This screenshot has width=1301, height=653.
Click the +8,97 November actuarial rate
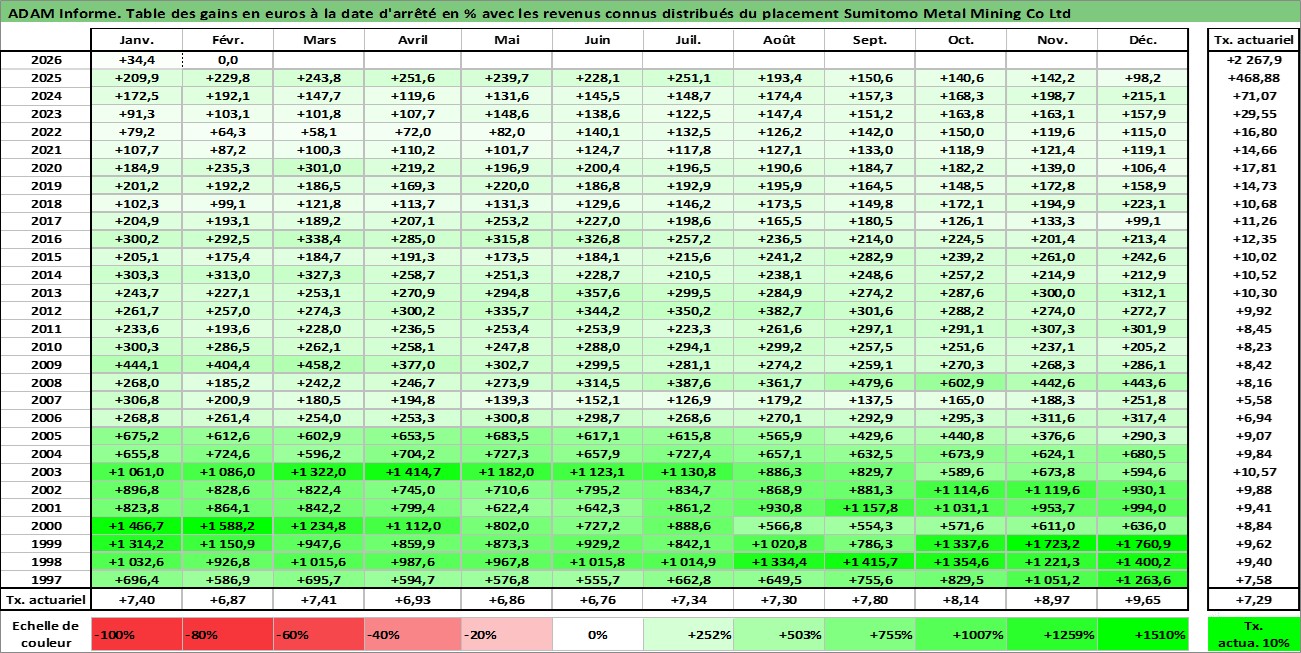point(1051,600)
